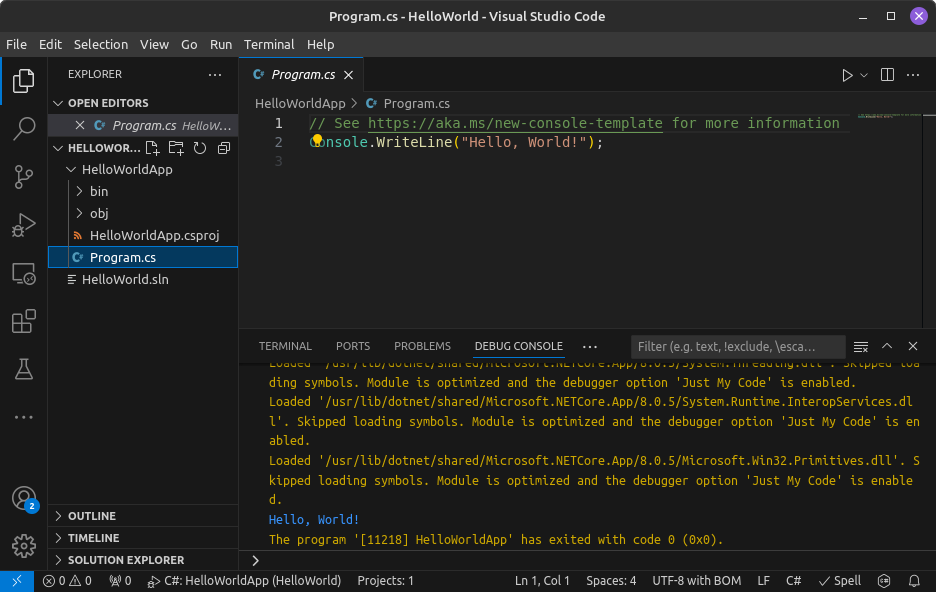Split the editor to the right
Screen dimensions: 936x592
pos(887,75)
